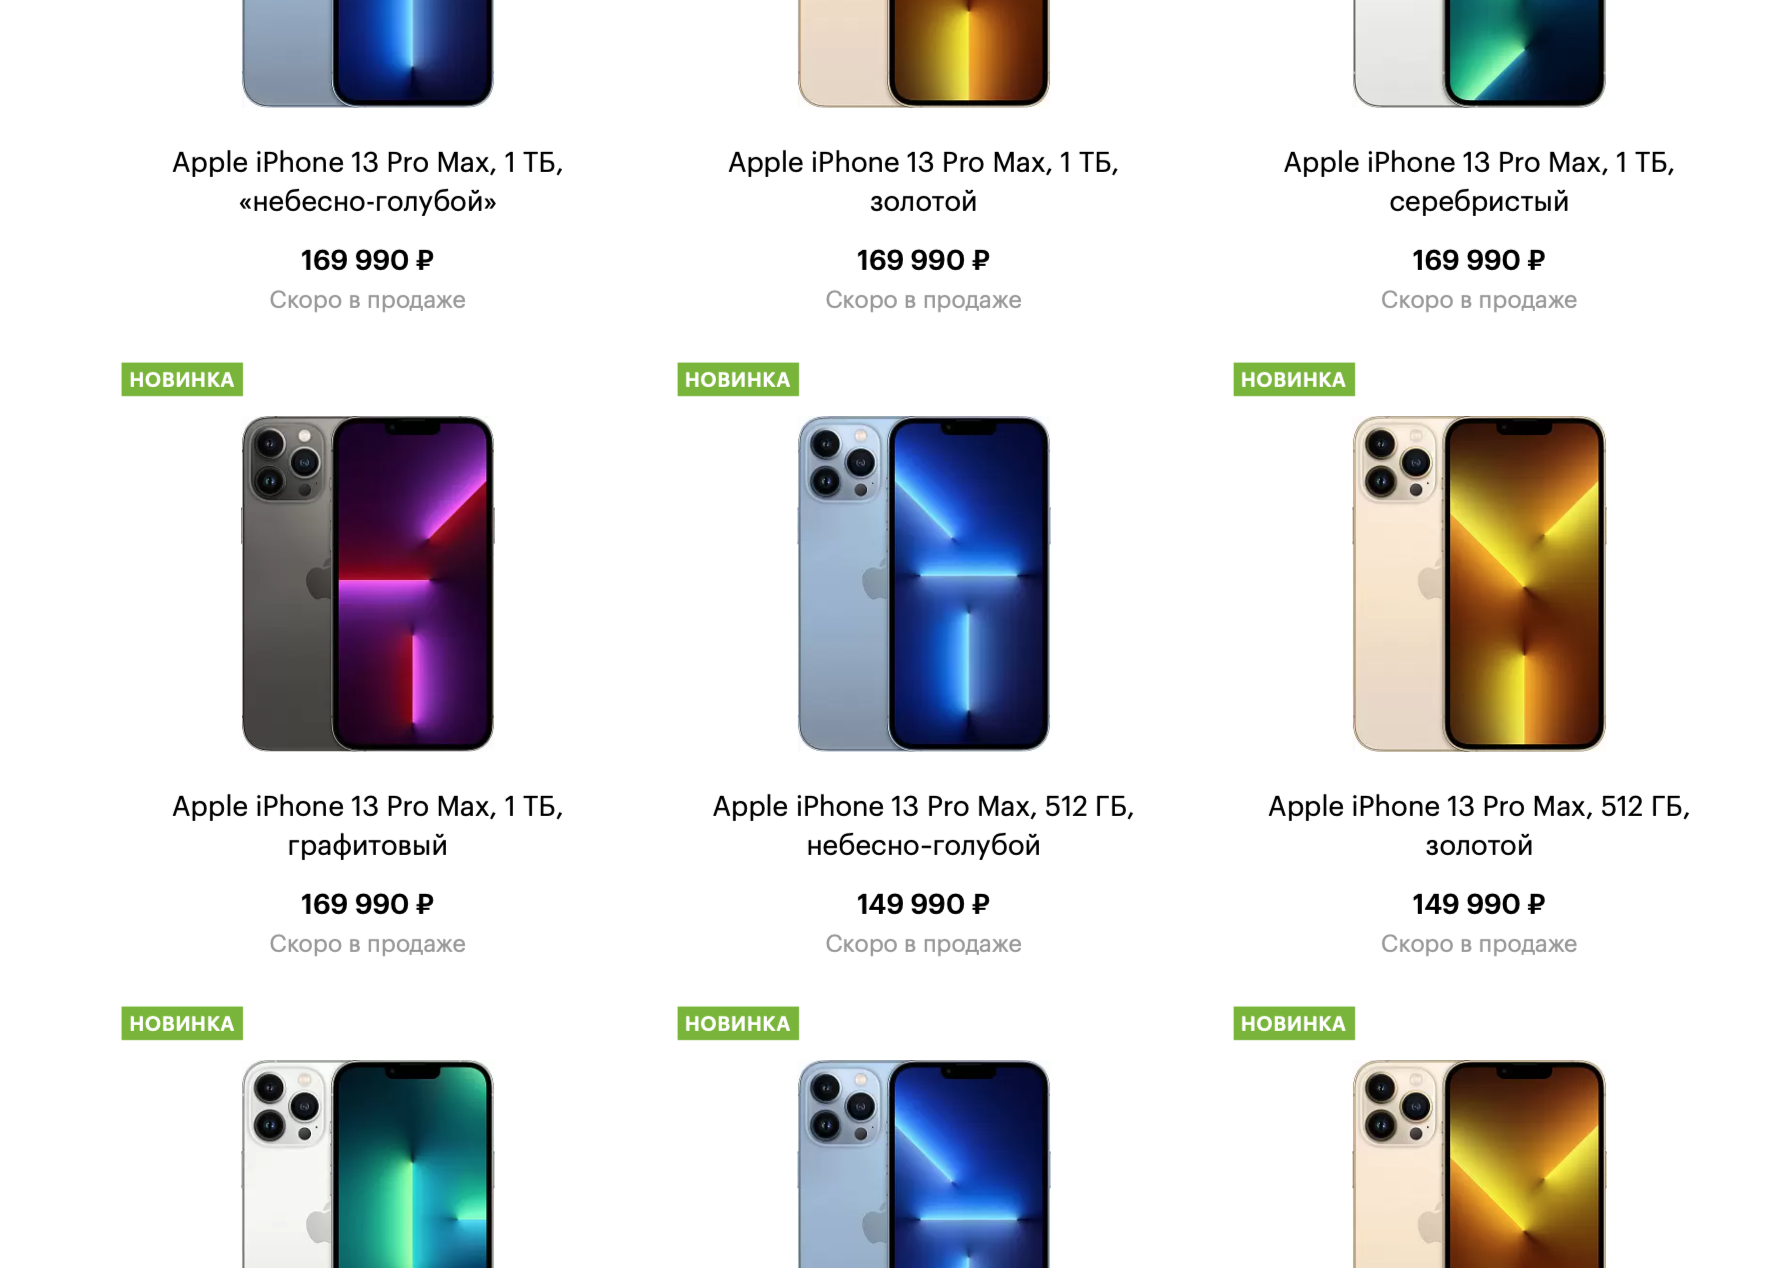Open the top-row gold 1 ТБ iPhone image
This screenshot has width=1772, height=1268.
coord(923,53)
